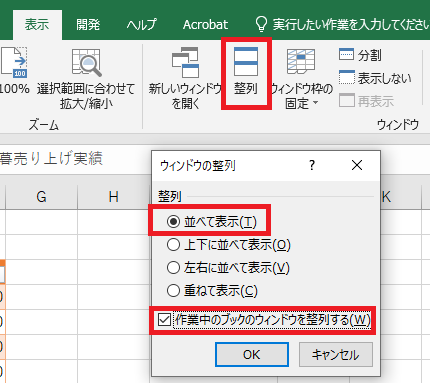The width and height of the screenshot is (430, 383).
Task: Confirm the dialog with OK
Action: tap(252, 354)
